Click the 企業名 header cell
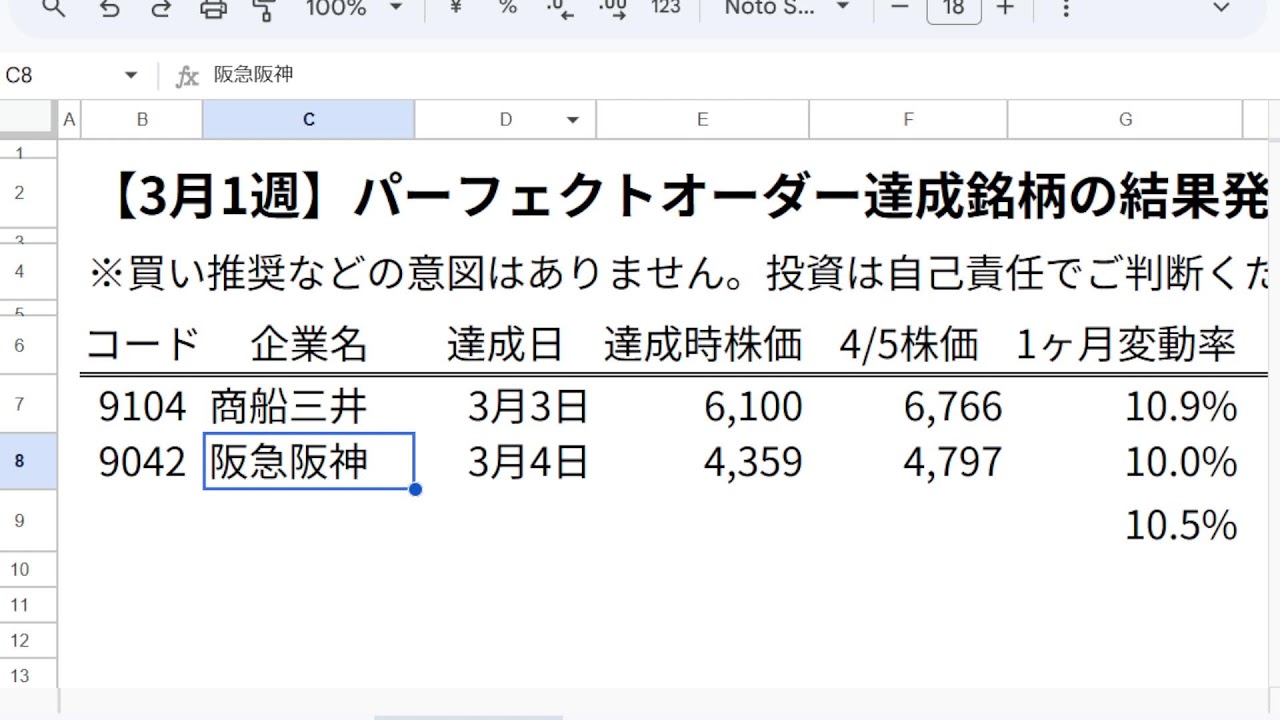 click(x=309, y=345)
